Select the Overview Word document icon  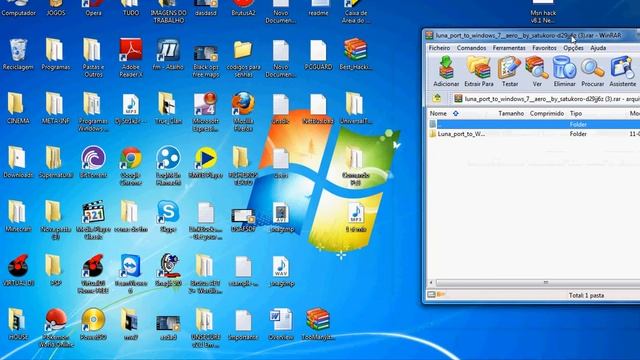281,325
